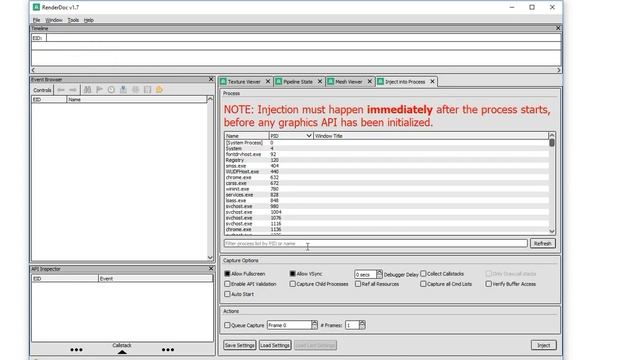The image size is (640, 360).
Task: Click the Inject into Process tab icon
Action: (x=380, y=82)
